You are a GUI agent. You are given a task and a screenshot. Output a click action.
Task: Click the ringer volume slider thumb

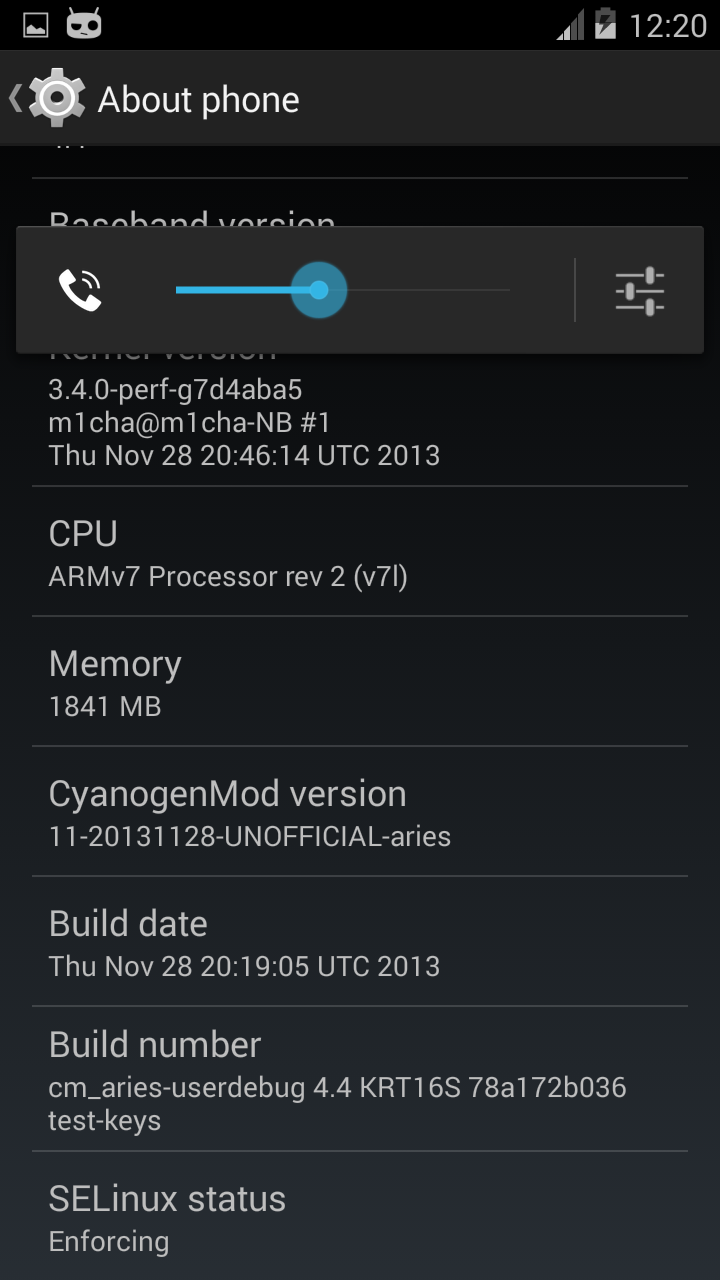pyautogui.click(x=319, y=290)
